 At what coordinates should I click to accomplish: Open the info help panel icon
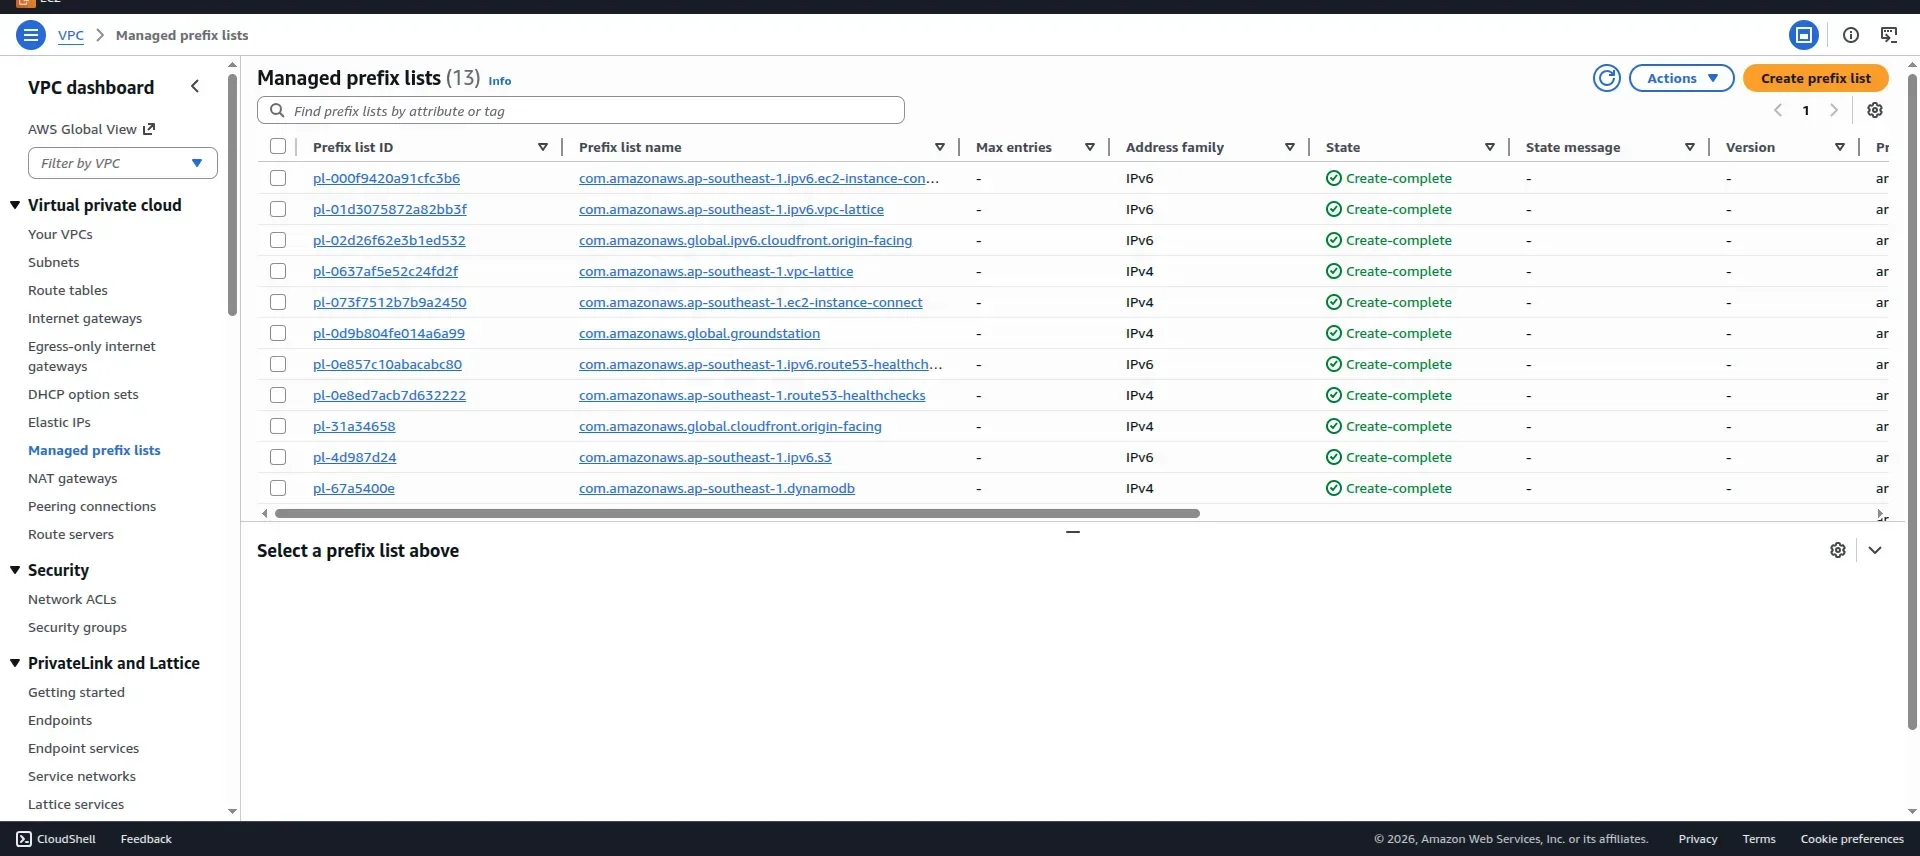tap(1851, 35)
